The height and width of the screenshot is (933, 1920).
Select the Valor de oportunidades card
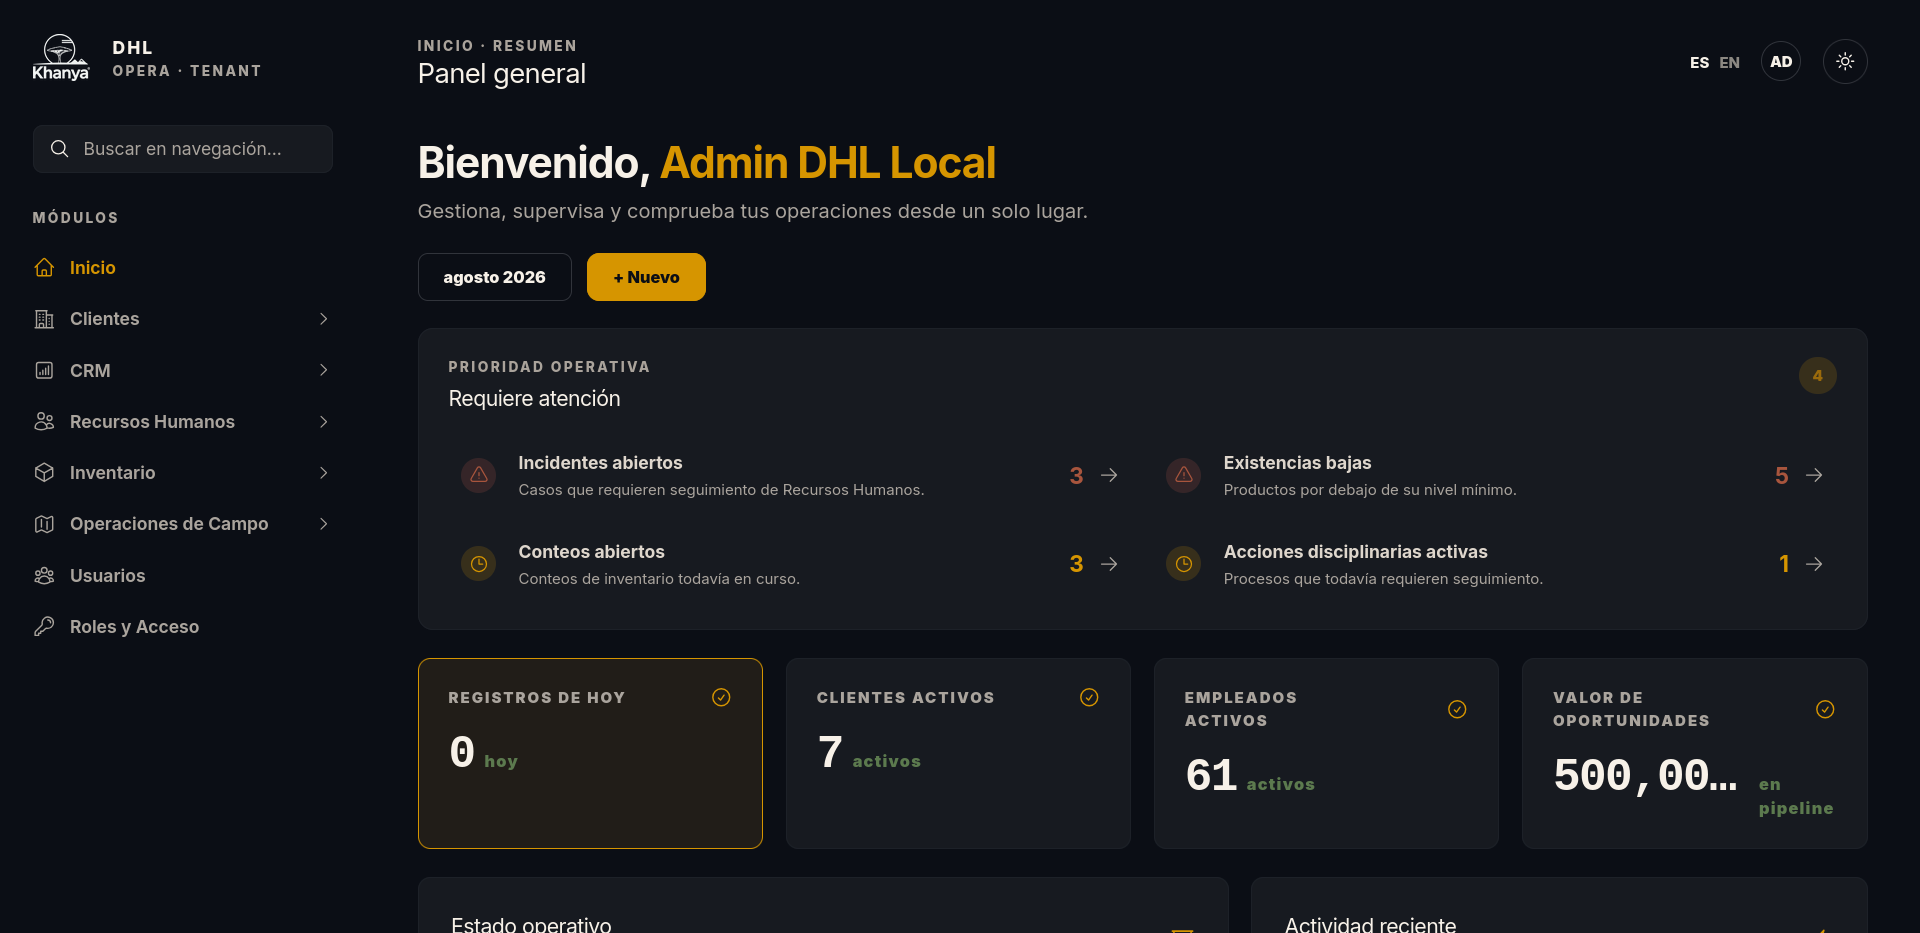coord(1694,753)
